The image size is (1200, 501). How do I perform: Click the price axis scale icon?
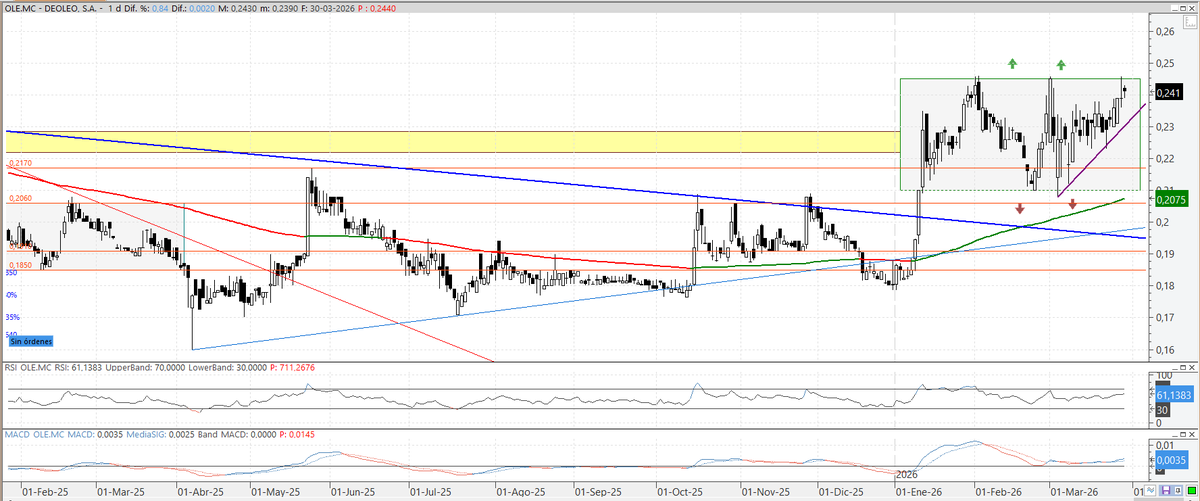(1190, 22)
